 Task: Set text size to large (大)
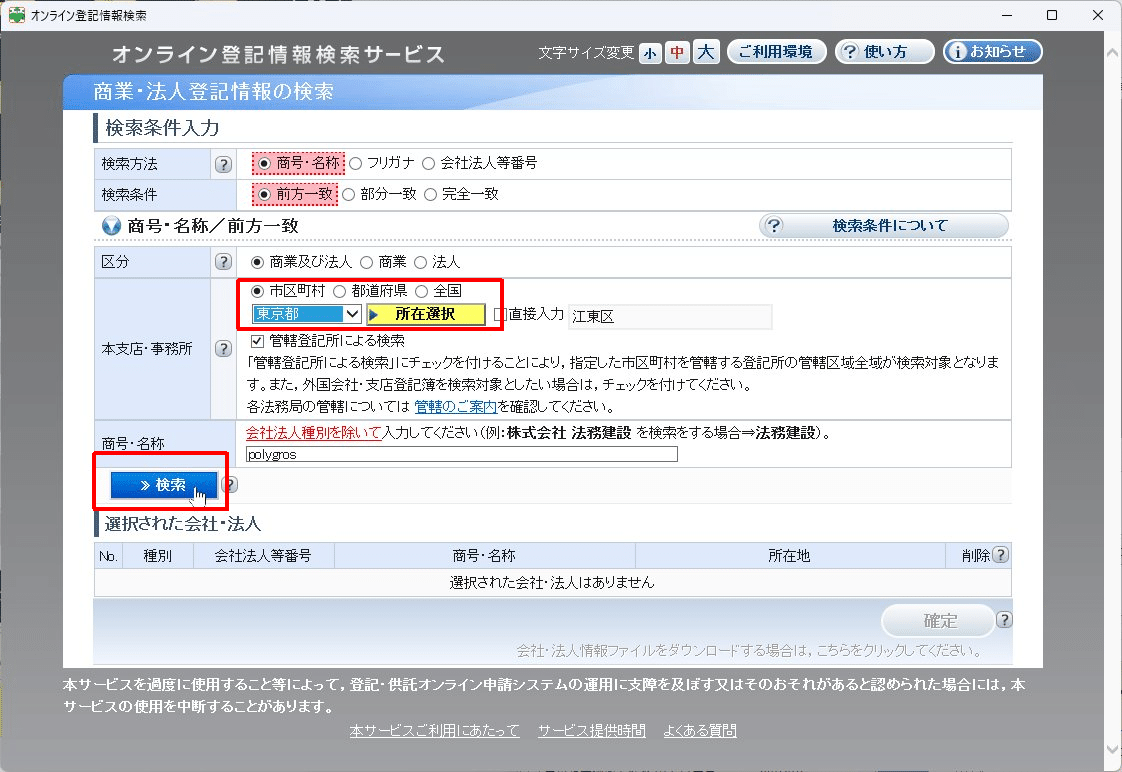tap(706, 52)
